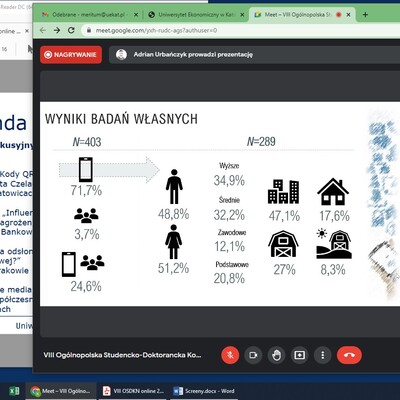Open a new Chrome tab
This screenshot has width=400, height=400.
(365, 15)
